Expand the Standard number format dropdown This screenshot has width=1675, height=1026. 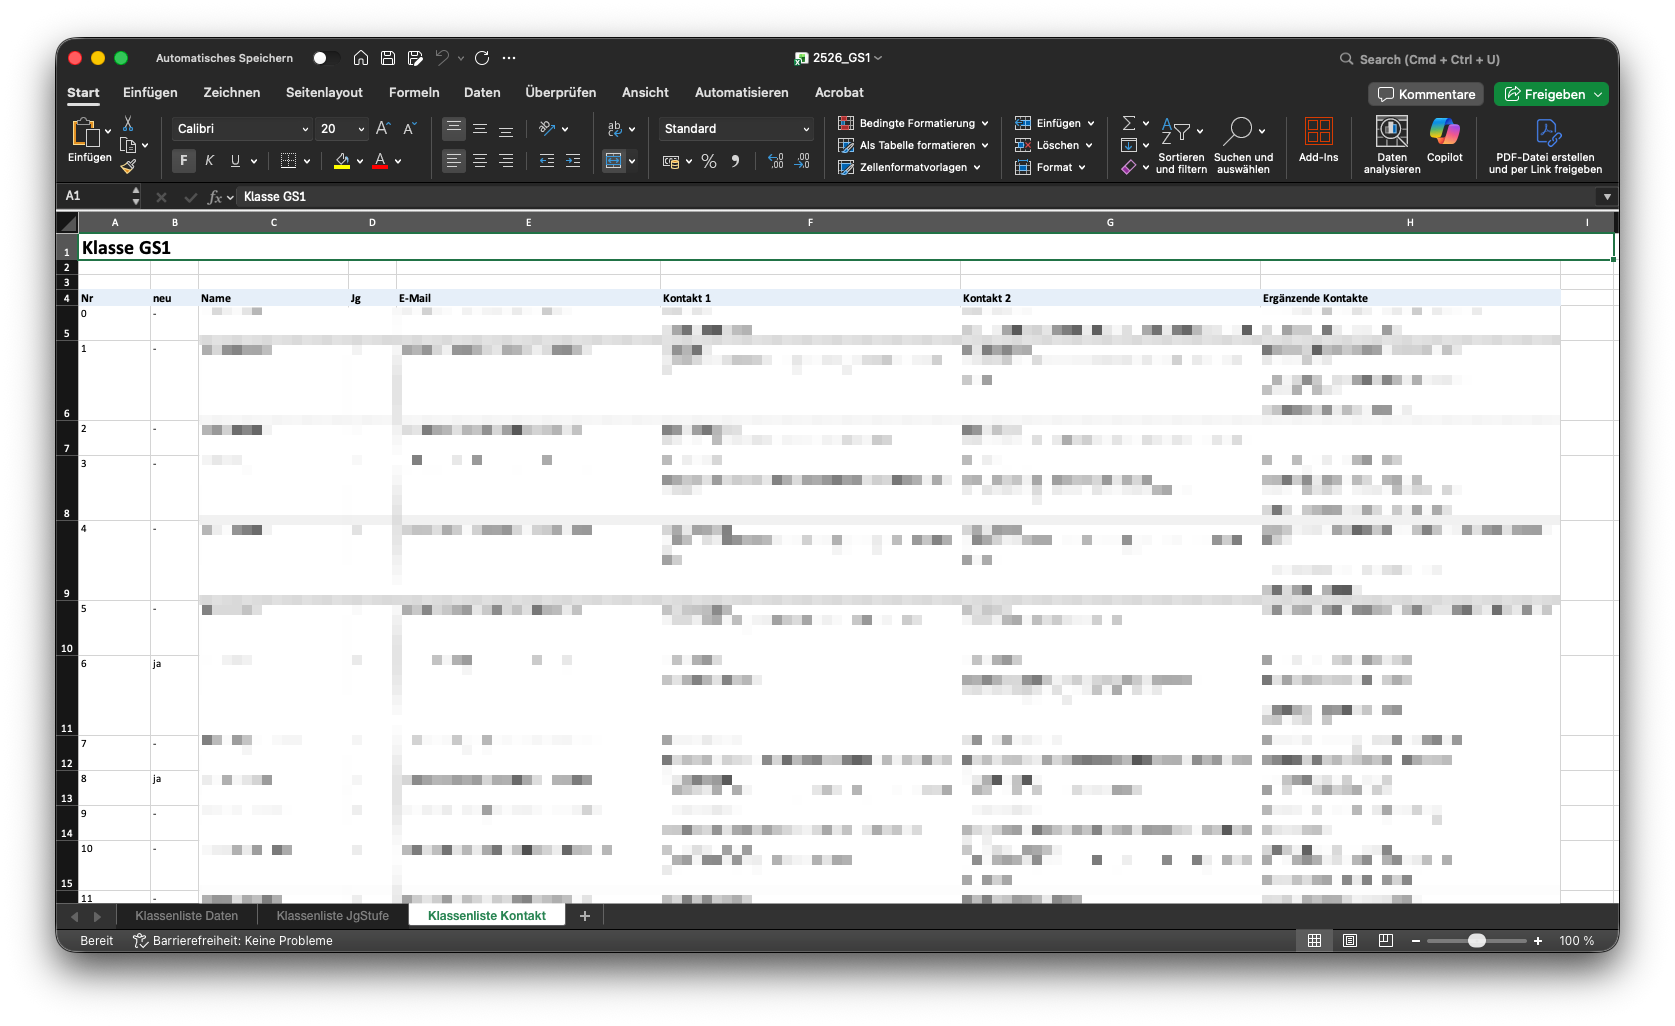pyautogui.click(x=805, y=129)
